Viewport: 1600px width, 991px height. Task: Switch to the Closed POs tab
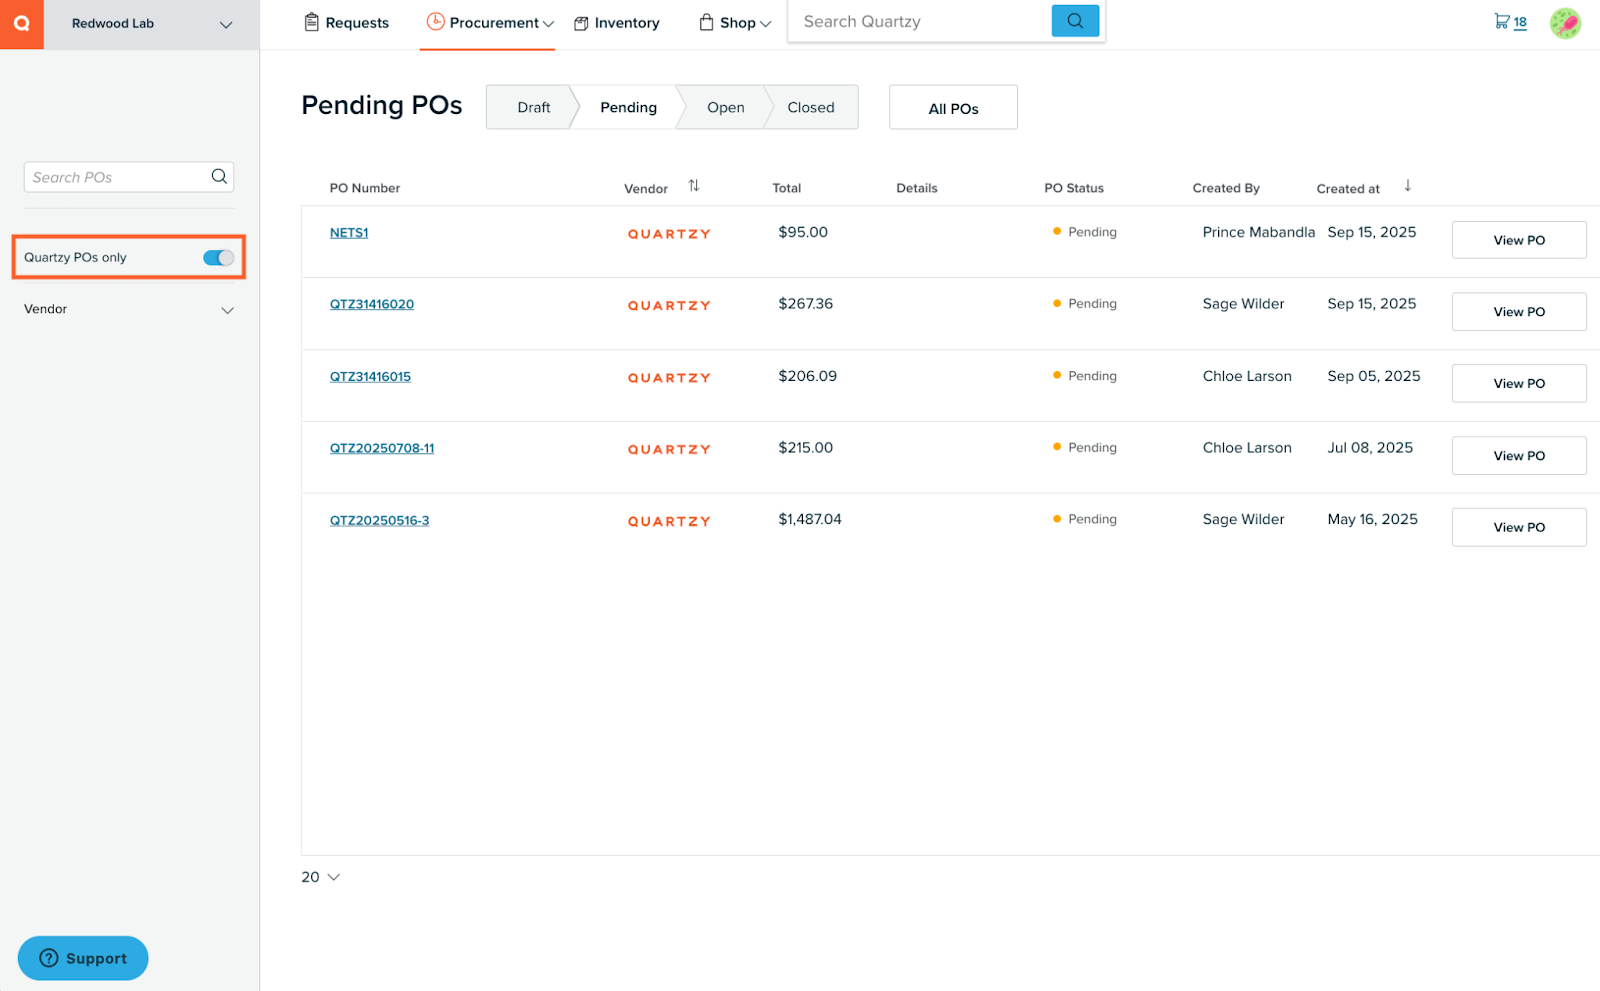(x=810, y=107)
